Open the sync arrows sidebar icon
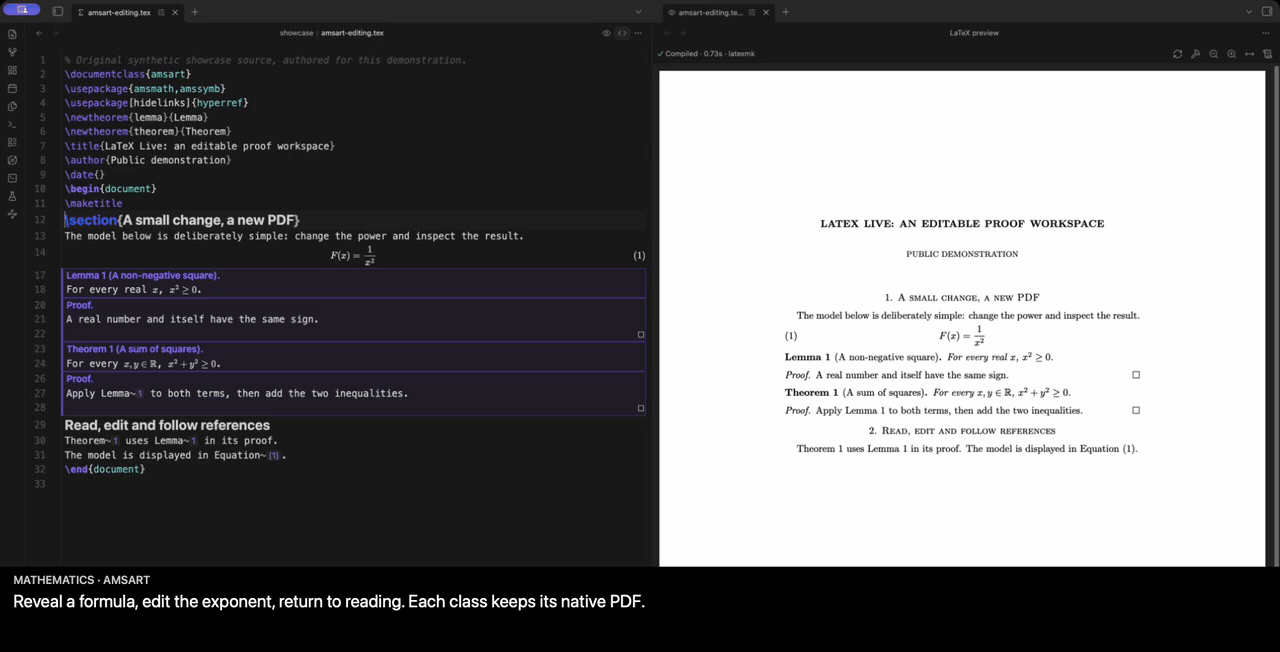This screenshot has height=652, width=1280. (x=12, y=214)
